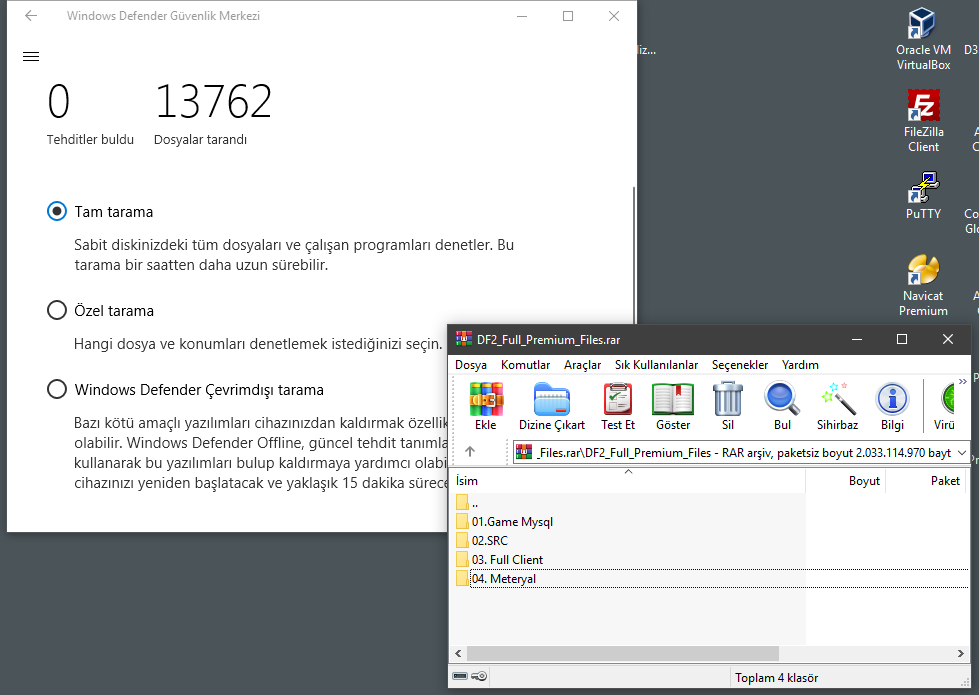Screen dimensions: 979x695
Task: Go up one folder using the arrow
Action: tap(470, 451)
